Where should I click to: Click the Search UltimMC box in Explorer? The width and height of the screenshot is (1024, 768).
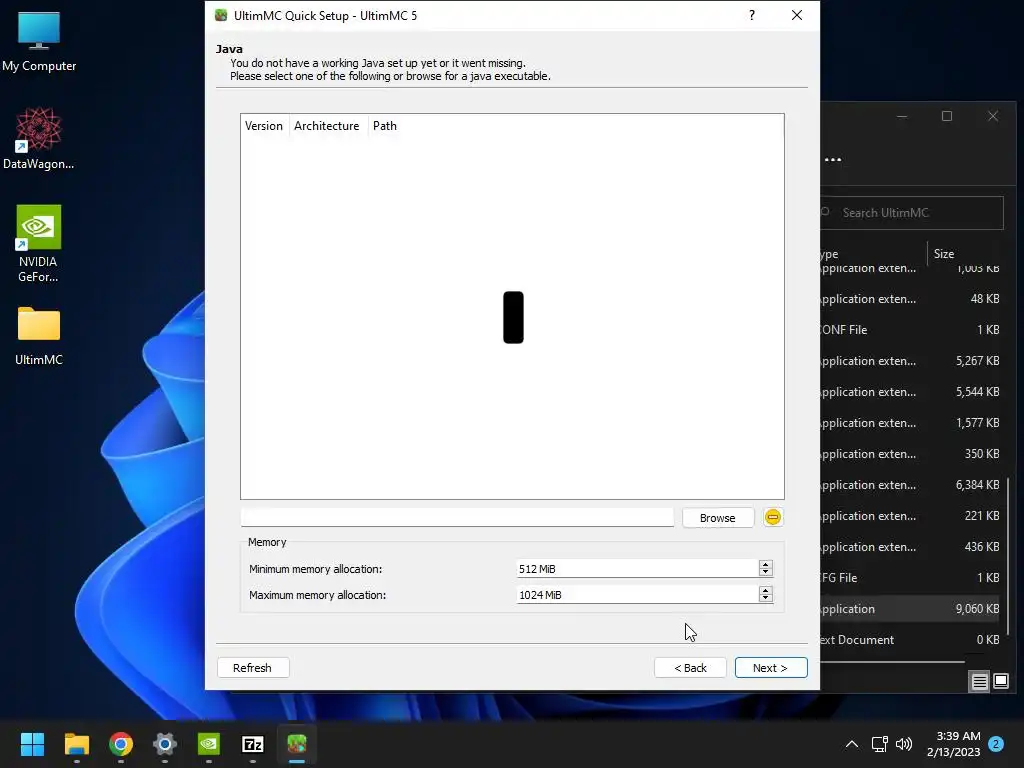[x=912, y=213]
